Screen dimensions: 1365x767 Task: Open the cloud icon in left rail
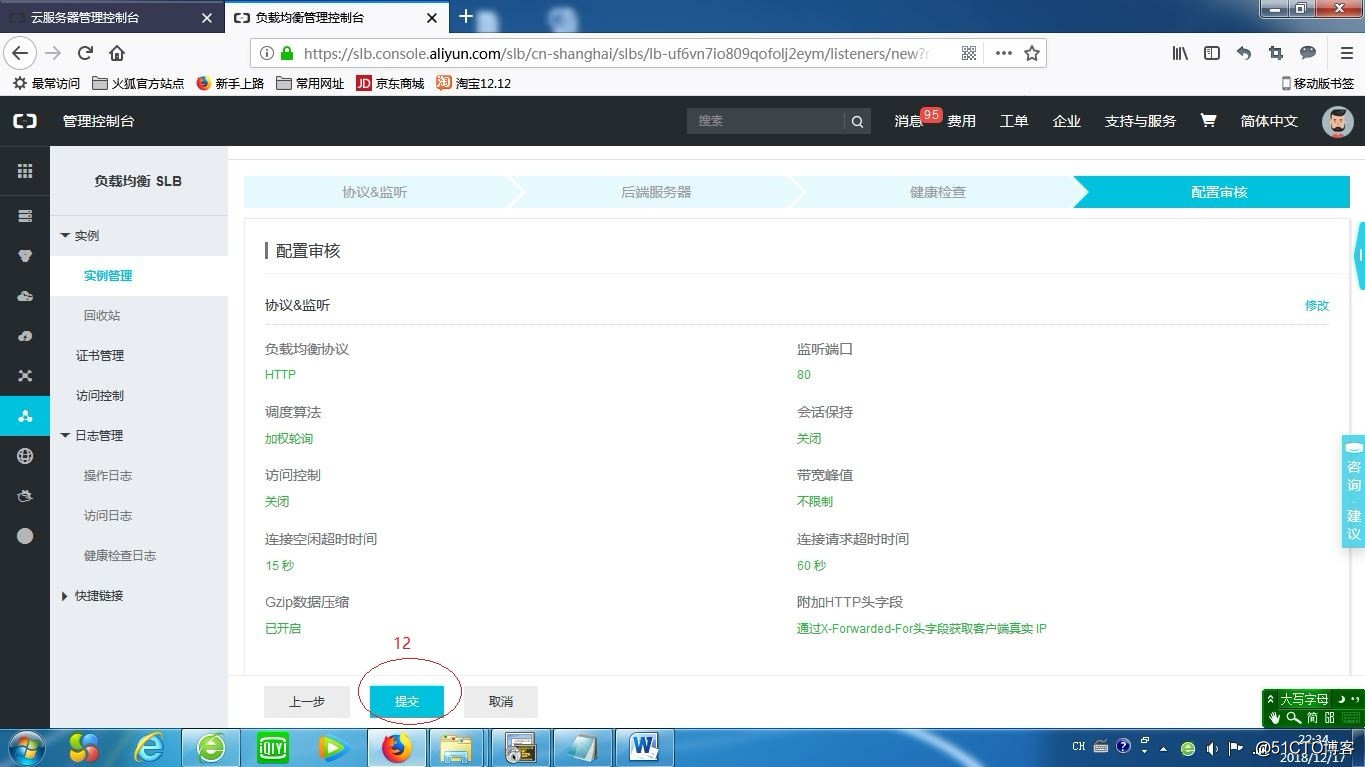[25, 296]
